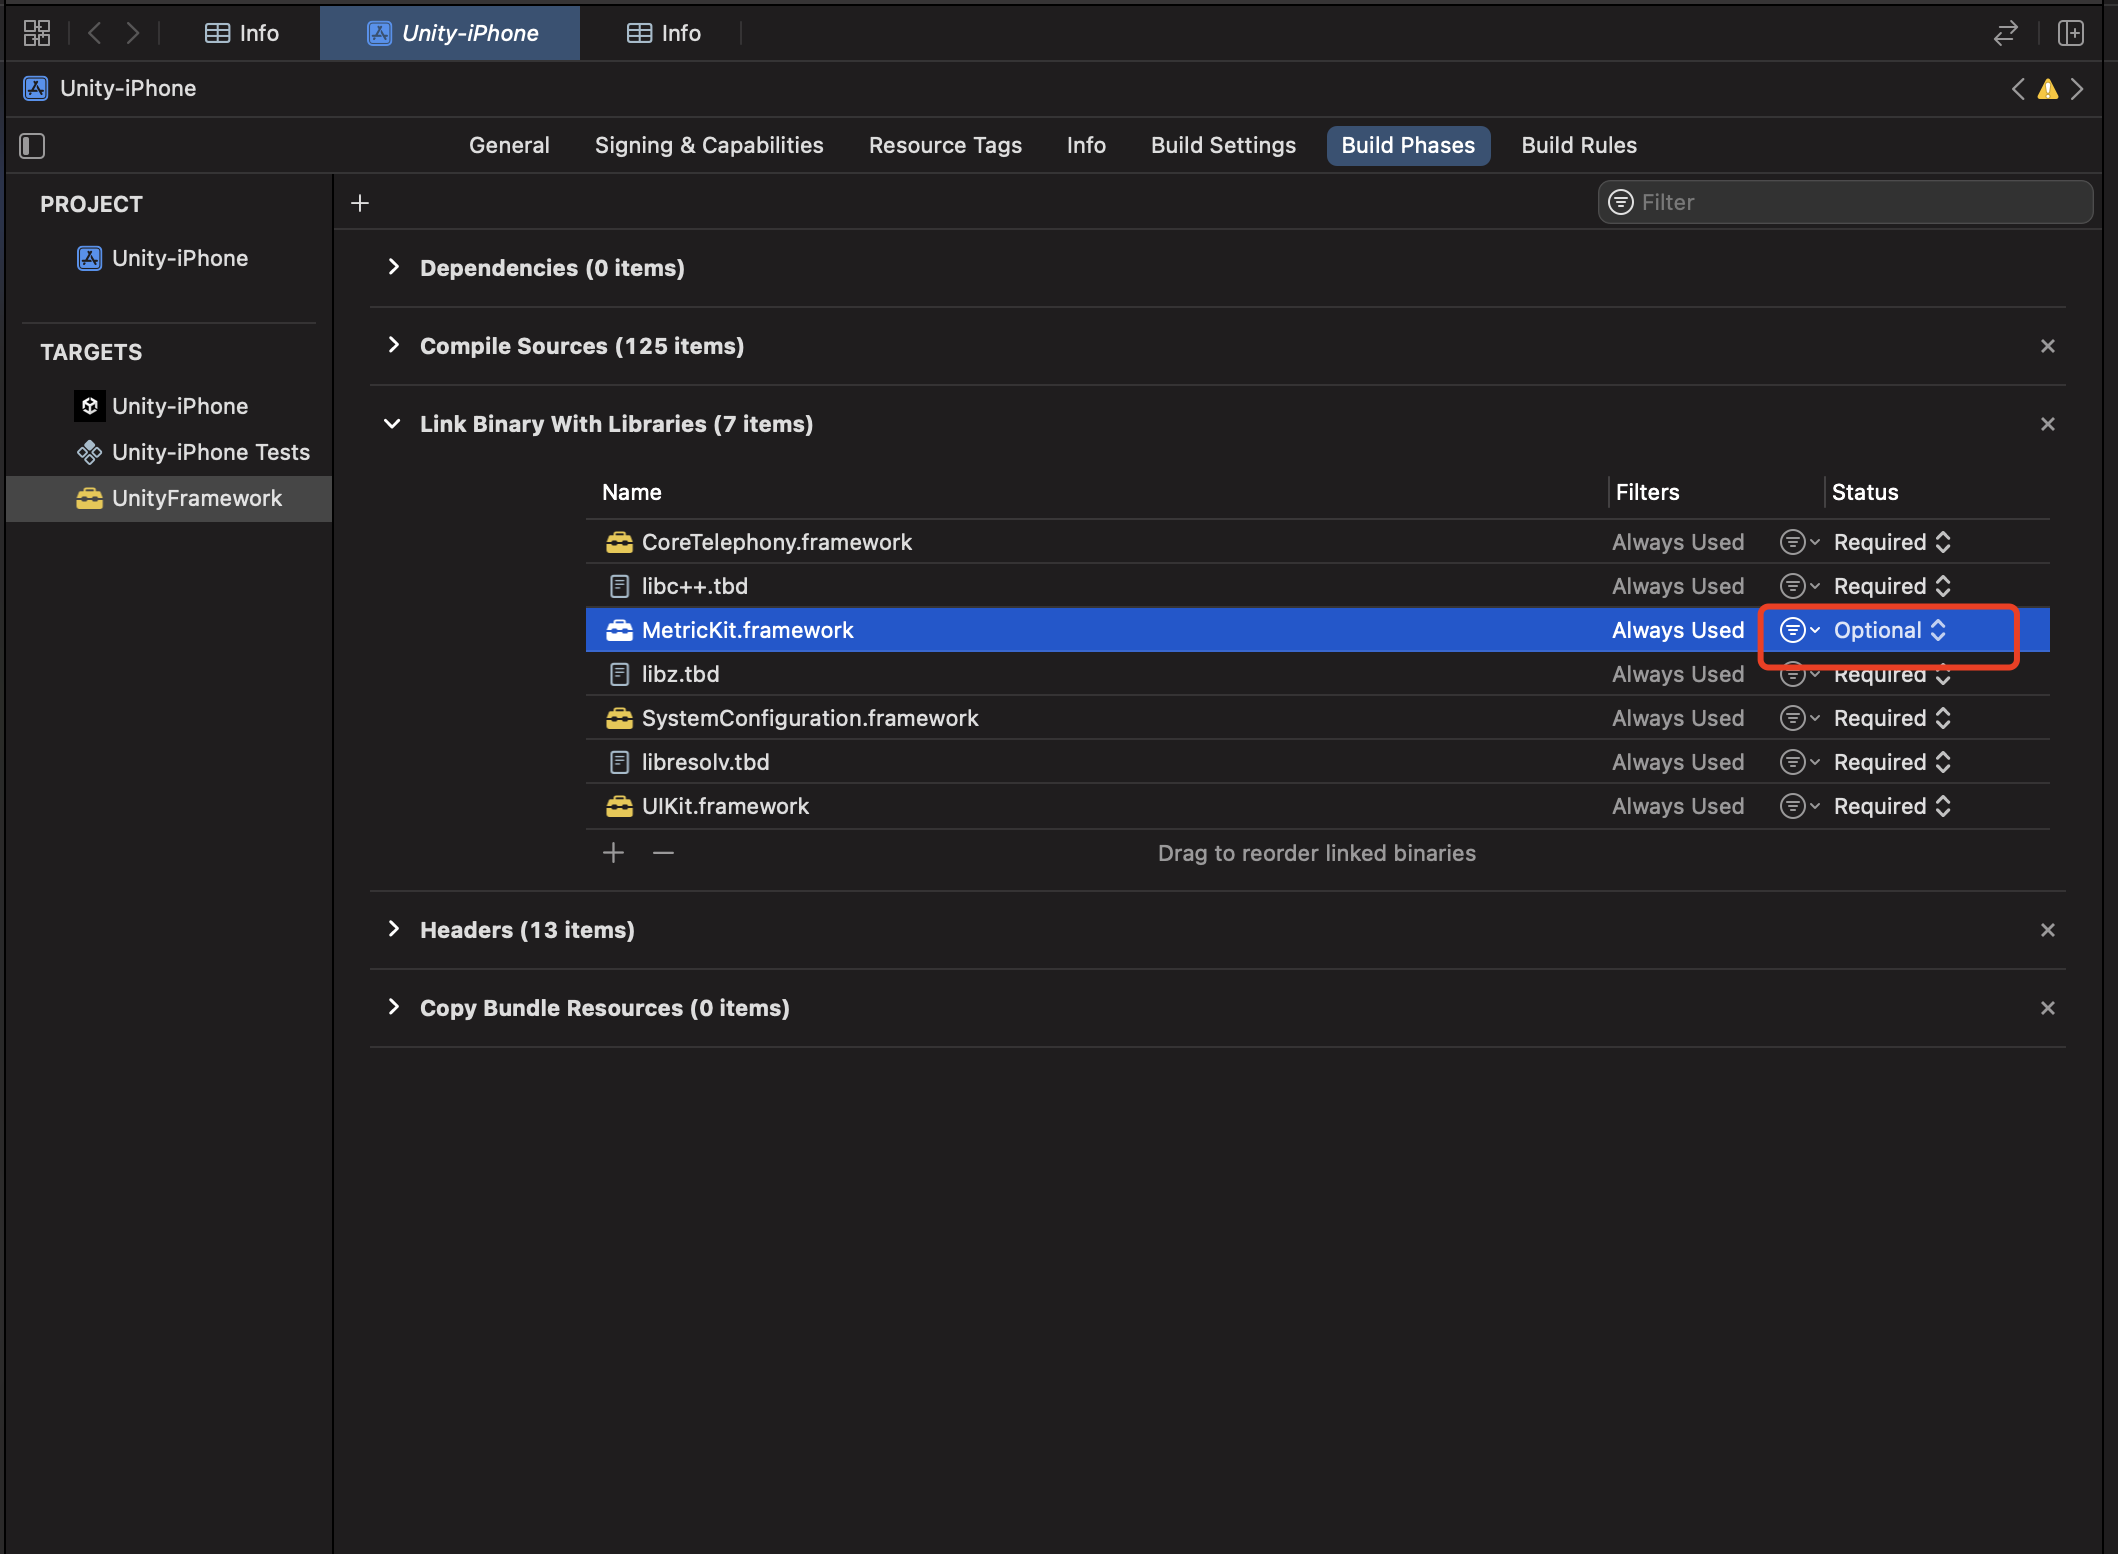The width and height of the screenshot is (2118, 1554).
Task: Click the yellow warning triangle icon
Action: pos(2047,89)
